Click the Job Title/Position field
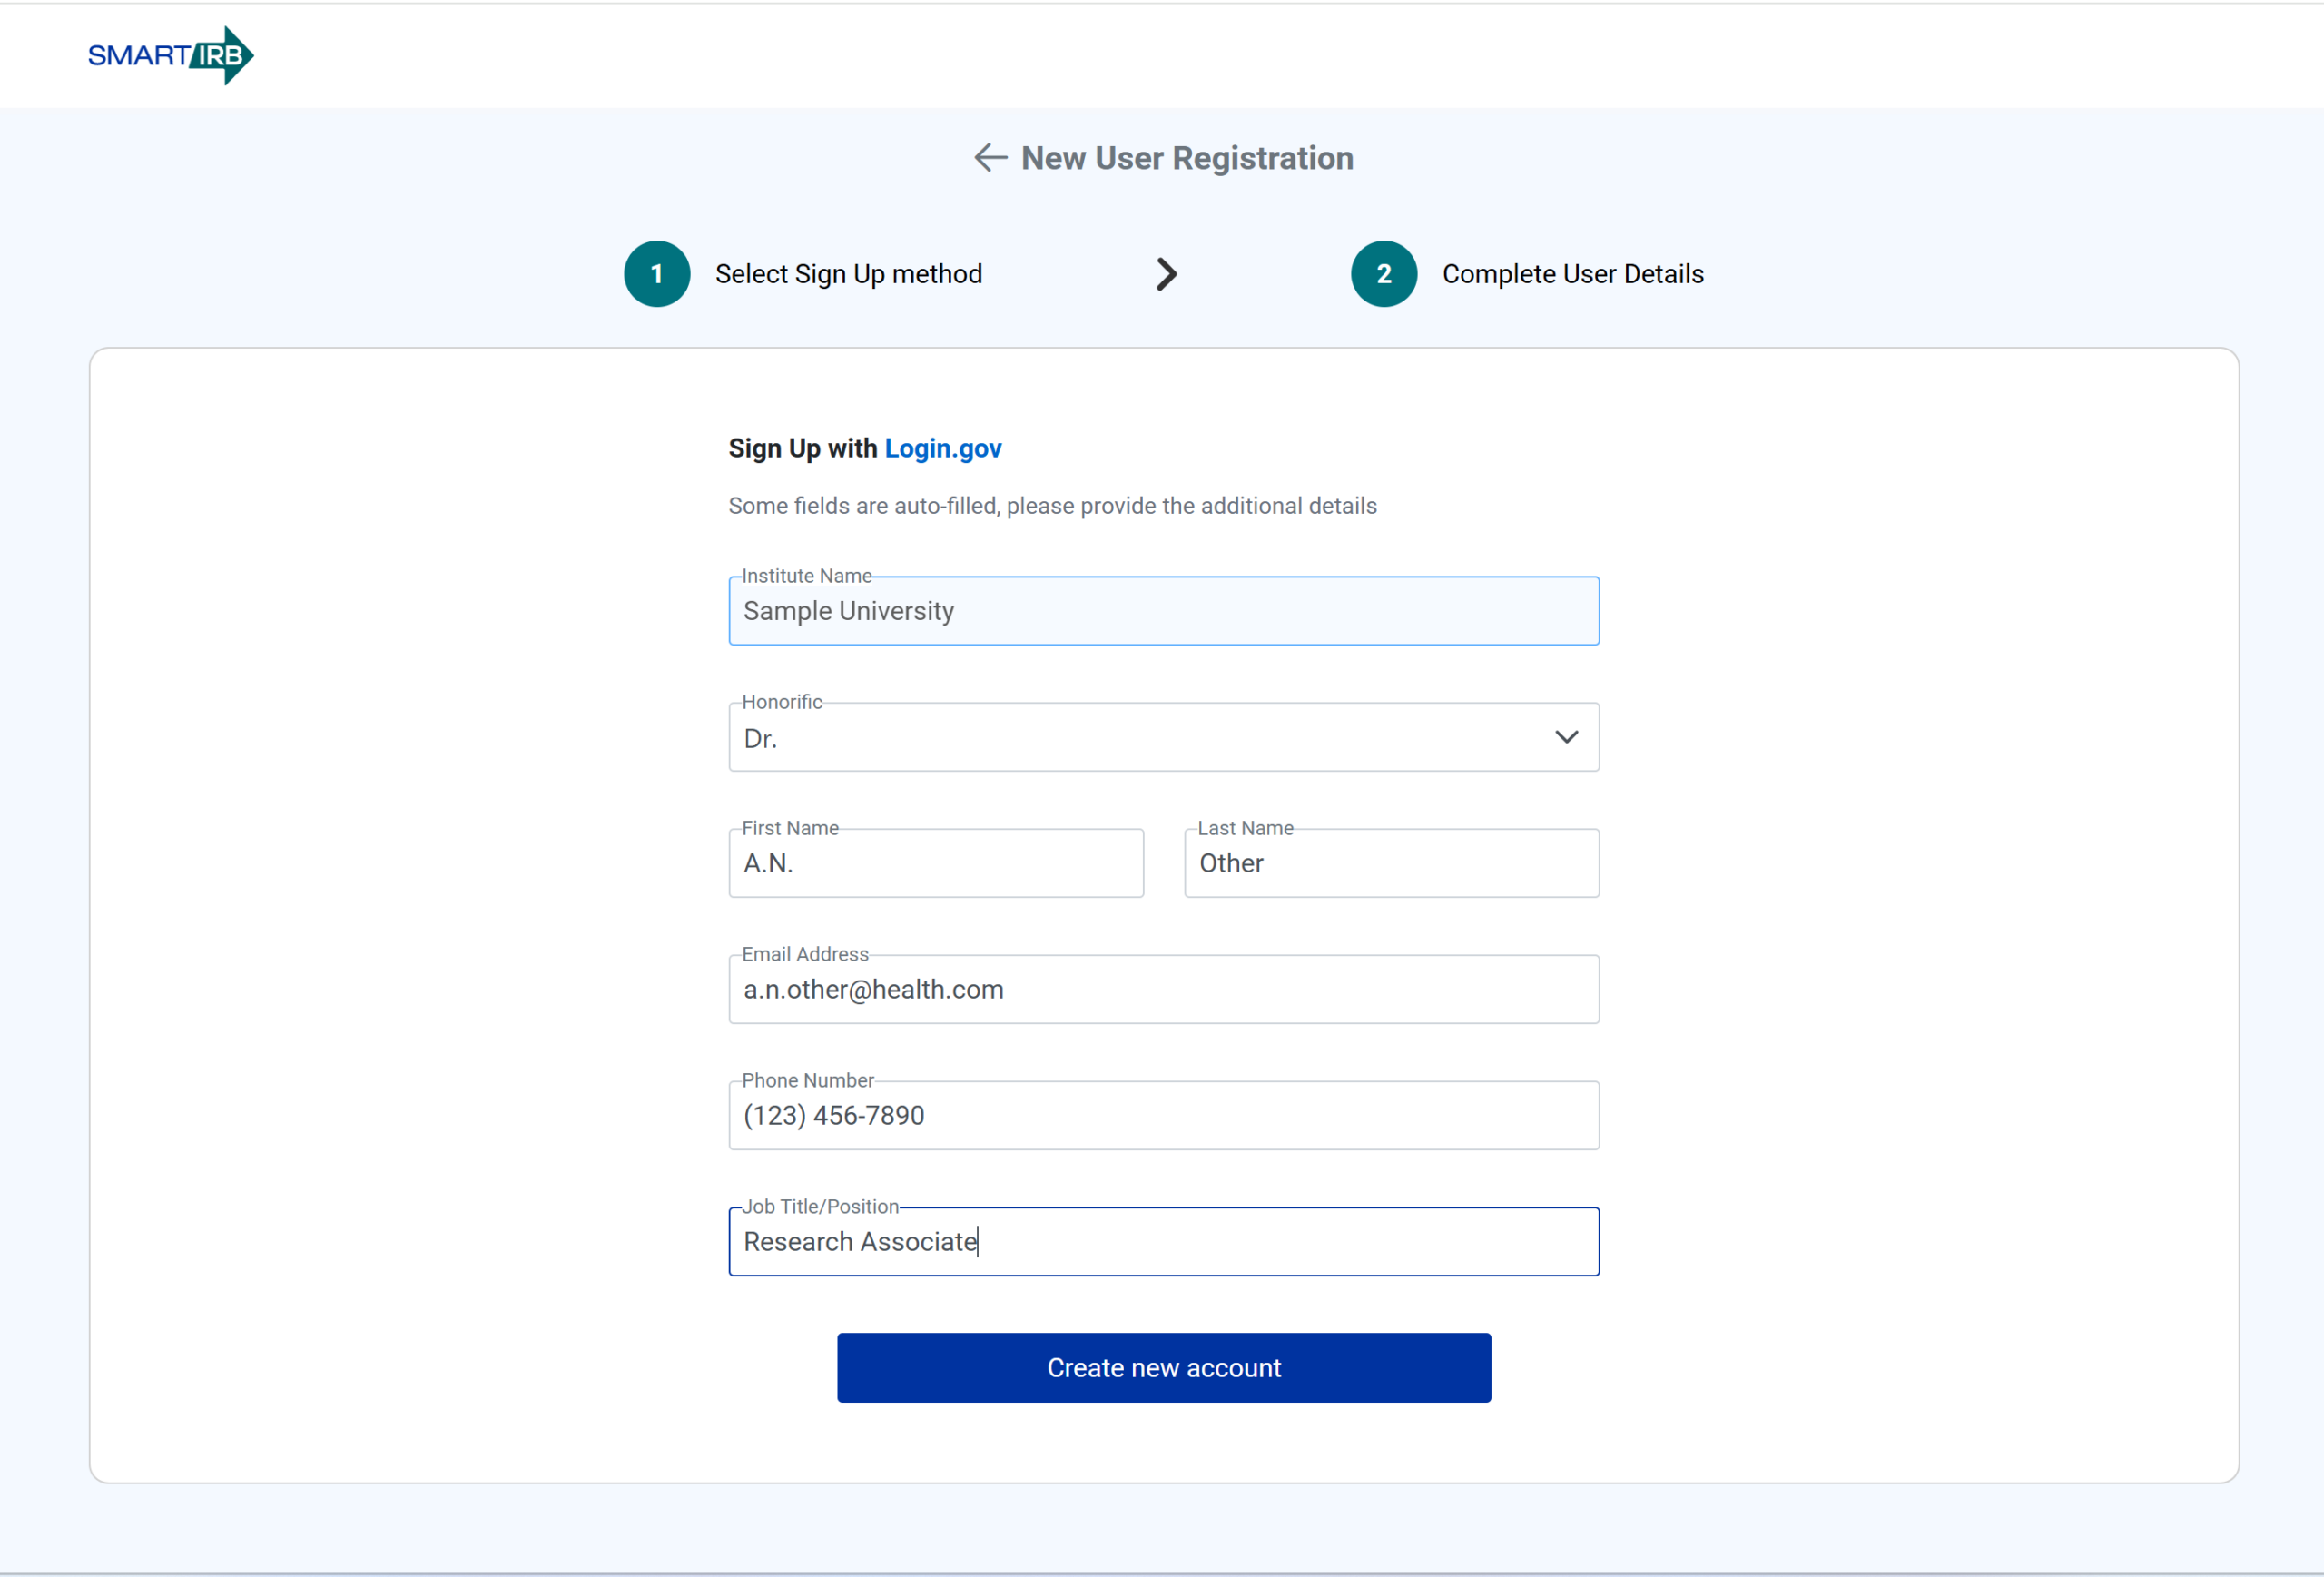 click(1164, 1241)
